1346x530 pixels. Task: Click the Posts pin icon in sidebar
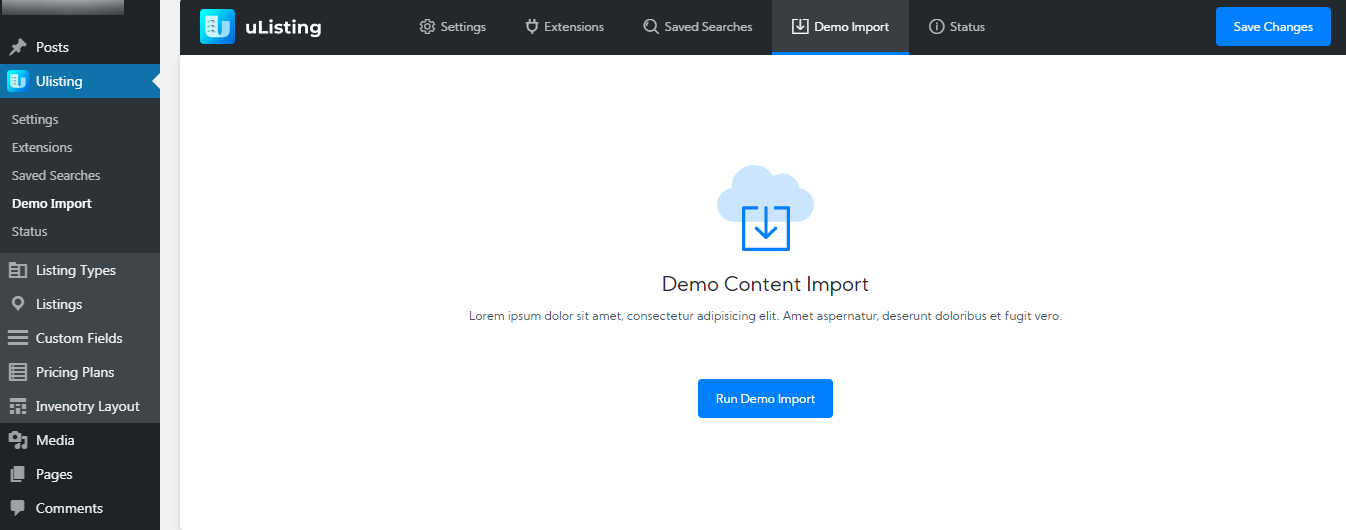(x=18, y=47)
